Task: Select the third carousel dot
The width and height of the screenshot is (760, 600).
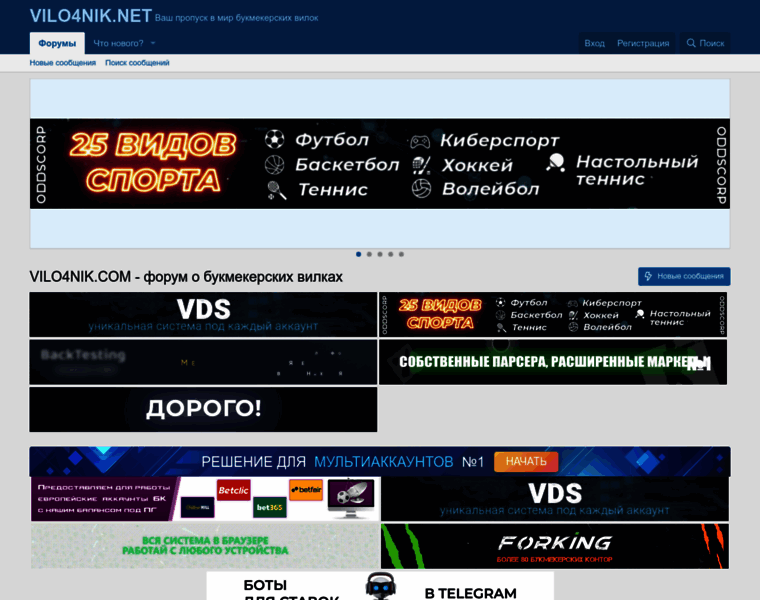Action: [380, 254]
